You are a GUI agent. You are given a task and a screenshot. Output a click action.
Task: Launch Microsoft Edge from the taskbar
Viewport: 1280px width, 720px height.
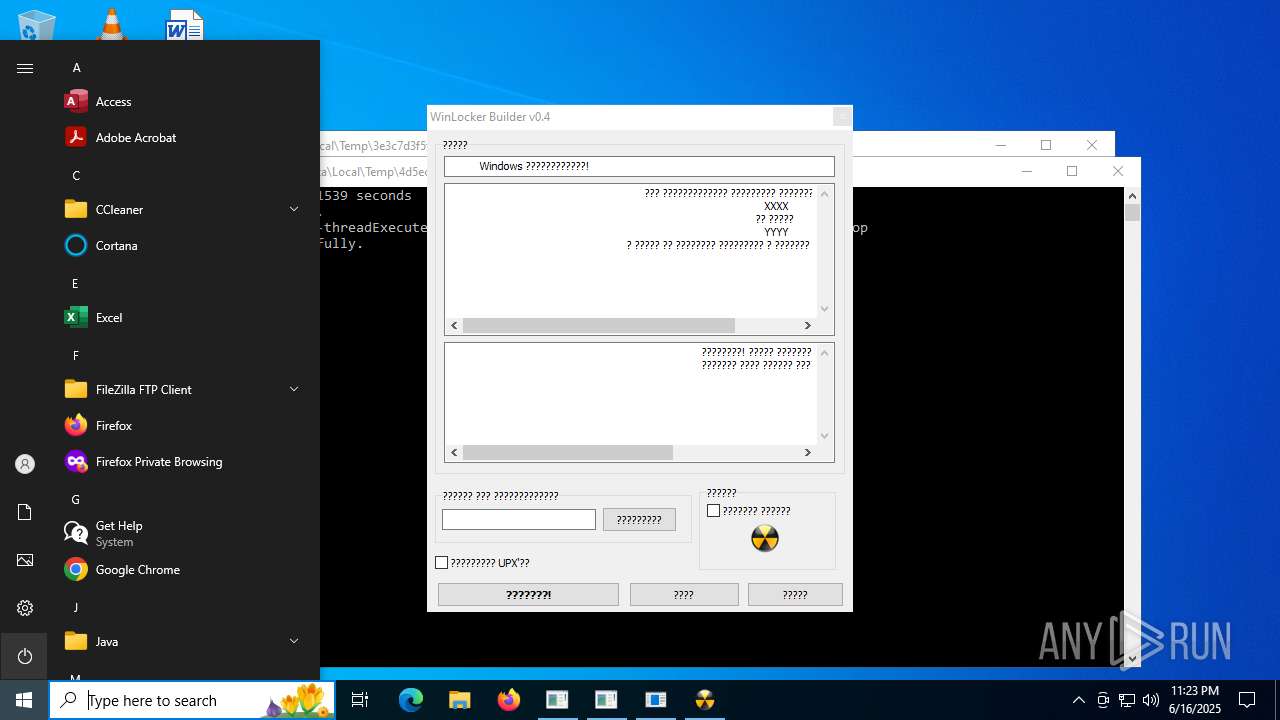pyautogui.click(x=411, y=700)
